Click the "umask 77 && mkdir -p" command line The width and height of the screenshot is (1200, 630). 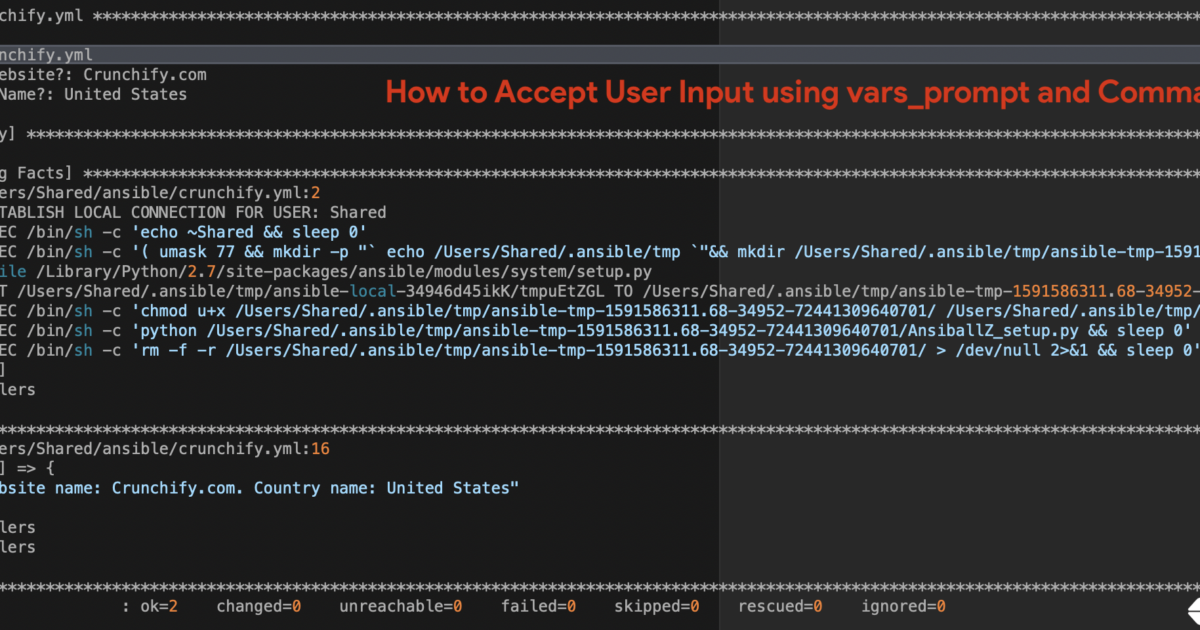pyautogui.click(x=600, y=251)
